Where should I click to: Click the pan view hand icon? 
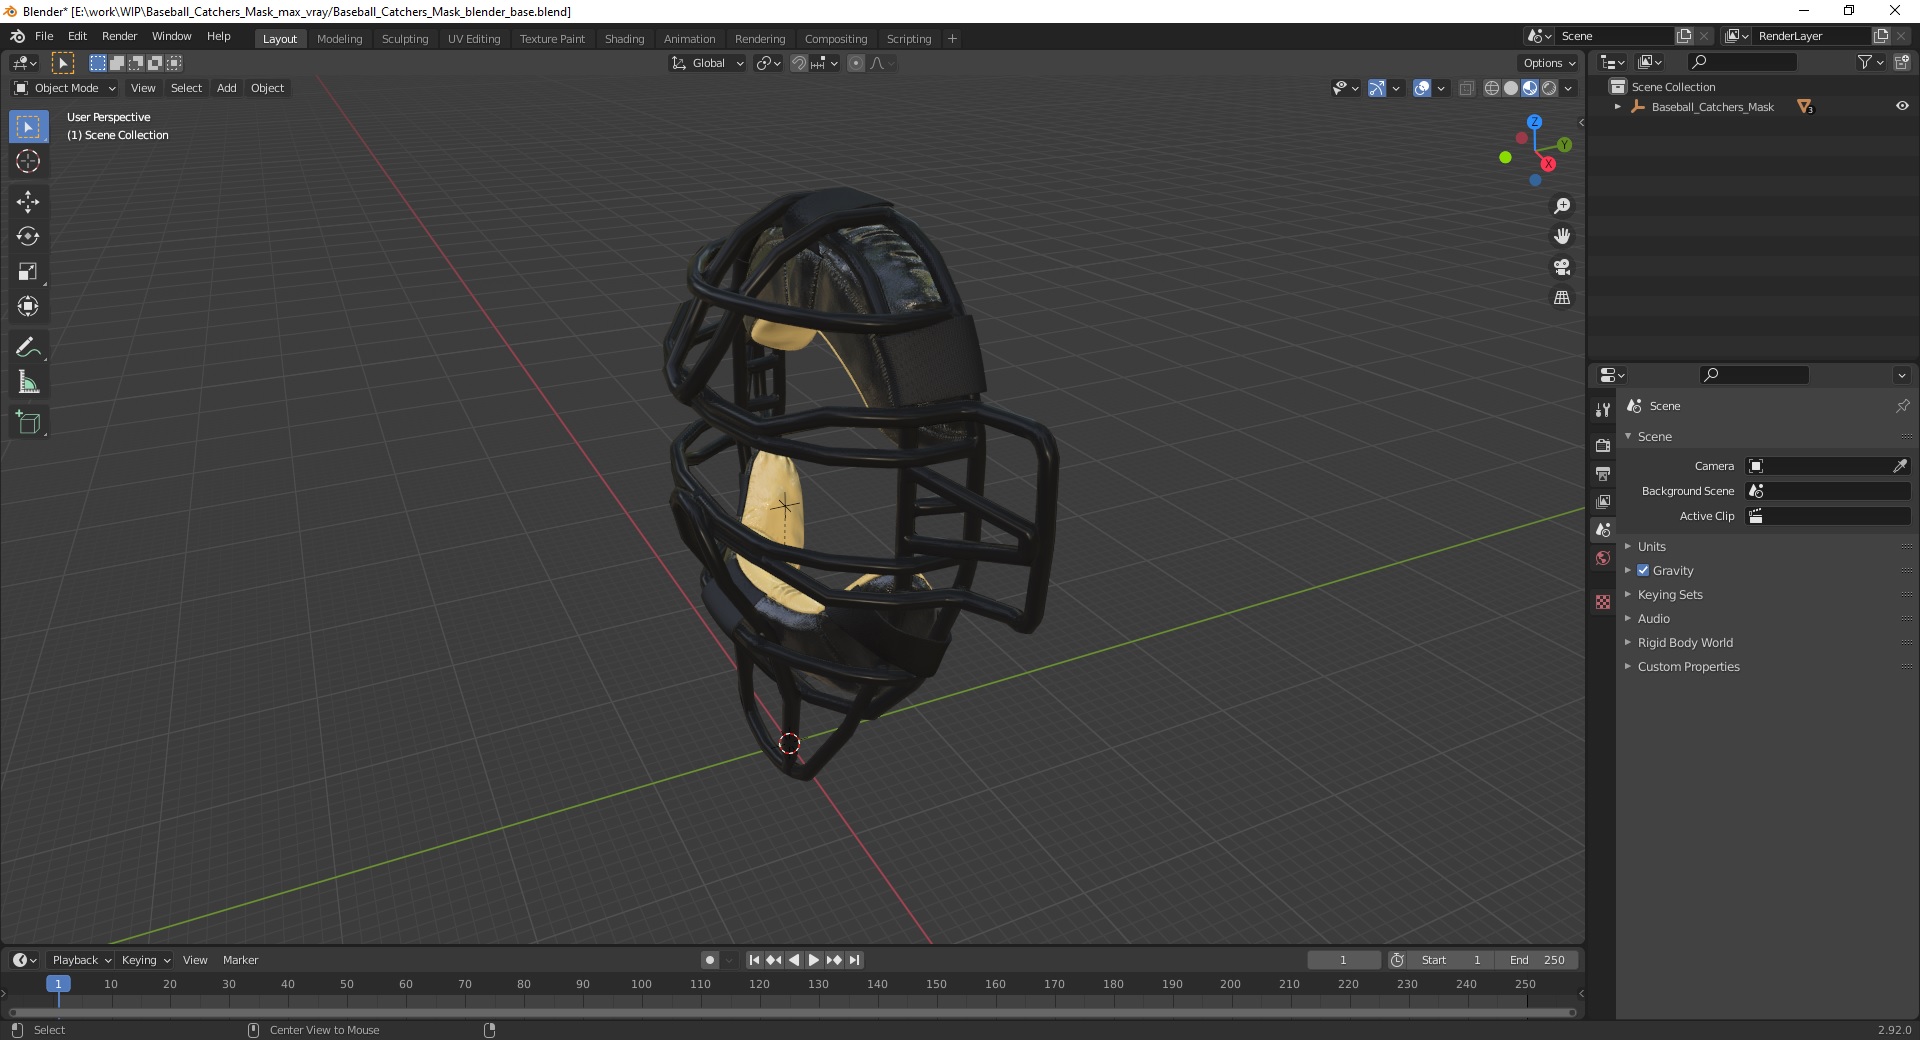(1561, 237)
